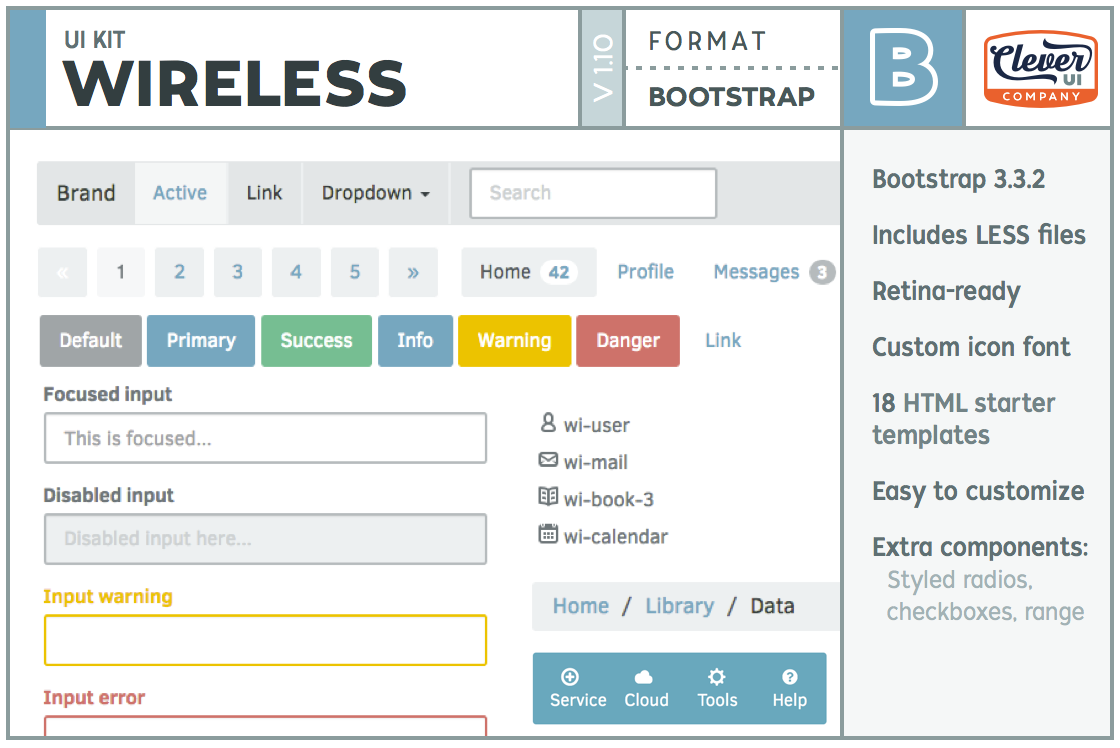Select page 4 in pagination
The height and width of the screenshot is (748, 1120).
tap(296, 272)
